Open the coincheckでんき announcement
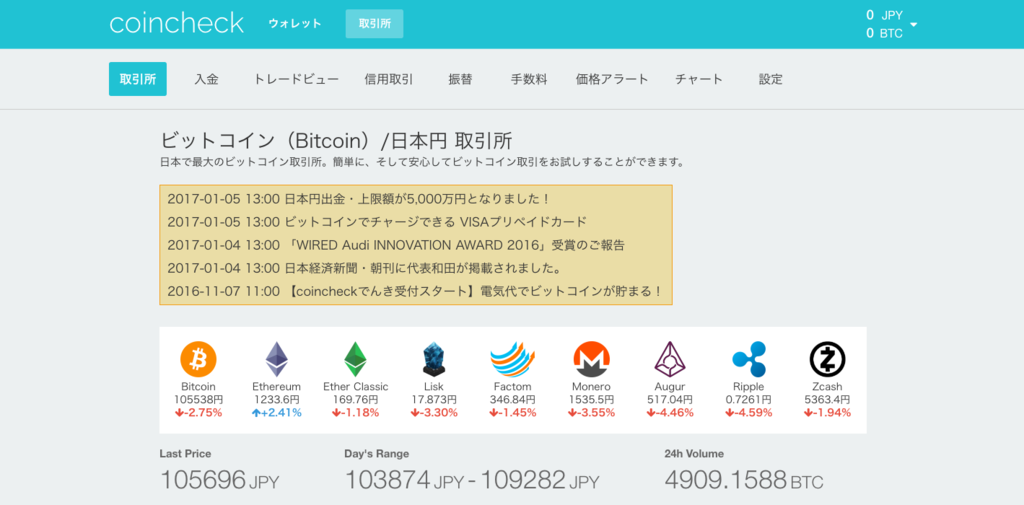Image resolution: width=1024 pixels, height=505 pixels. pyautogui.click(x=415, y=291)
